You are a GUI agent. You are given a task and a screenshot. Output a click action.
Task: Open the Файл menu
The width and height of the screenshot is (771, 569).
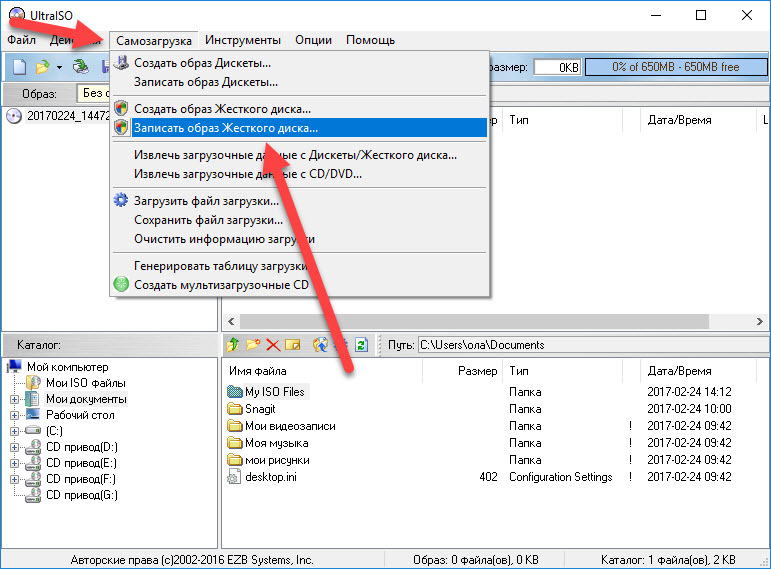[x=21, y=40]
